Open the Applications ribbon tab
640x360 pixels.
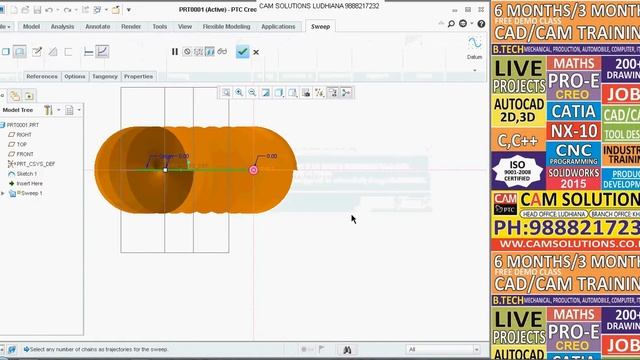pos(278,27)
